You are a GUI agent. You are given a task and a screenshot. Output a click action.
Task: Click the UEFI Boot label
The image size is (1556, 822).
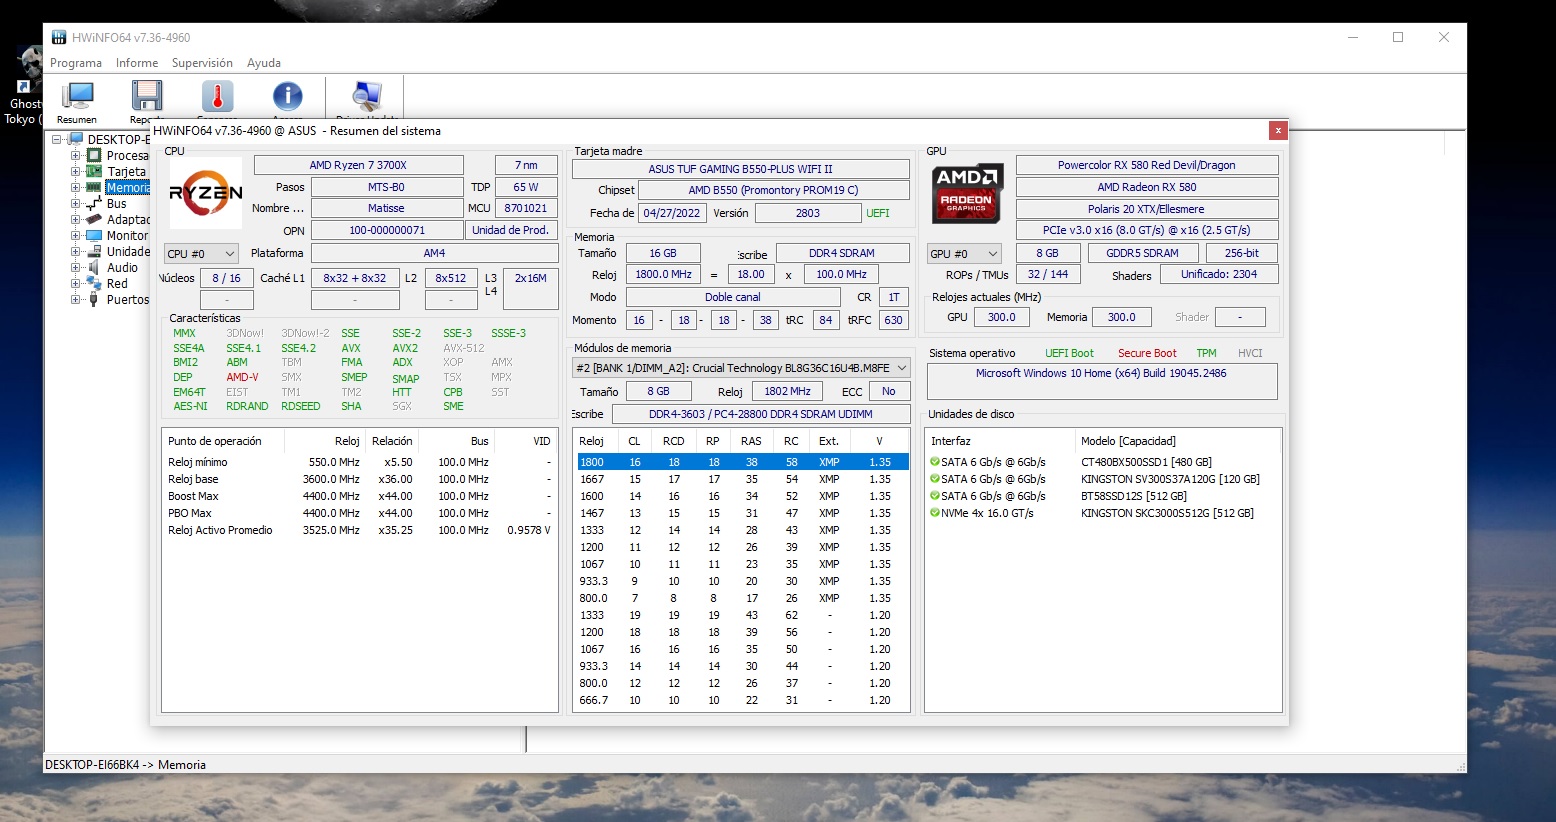click(x=1069, y=353)
